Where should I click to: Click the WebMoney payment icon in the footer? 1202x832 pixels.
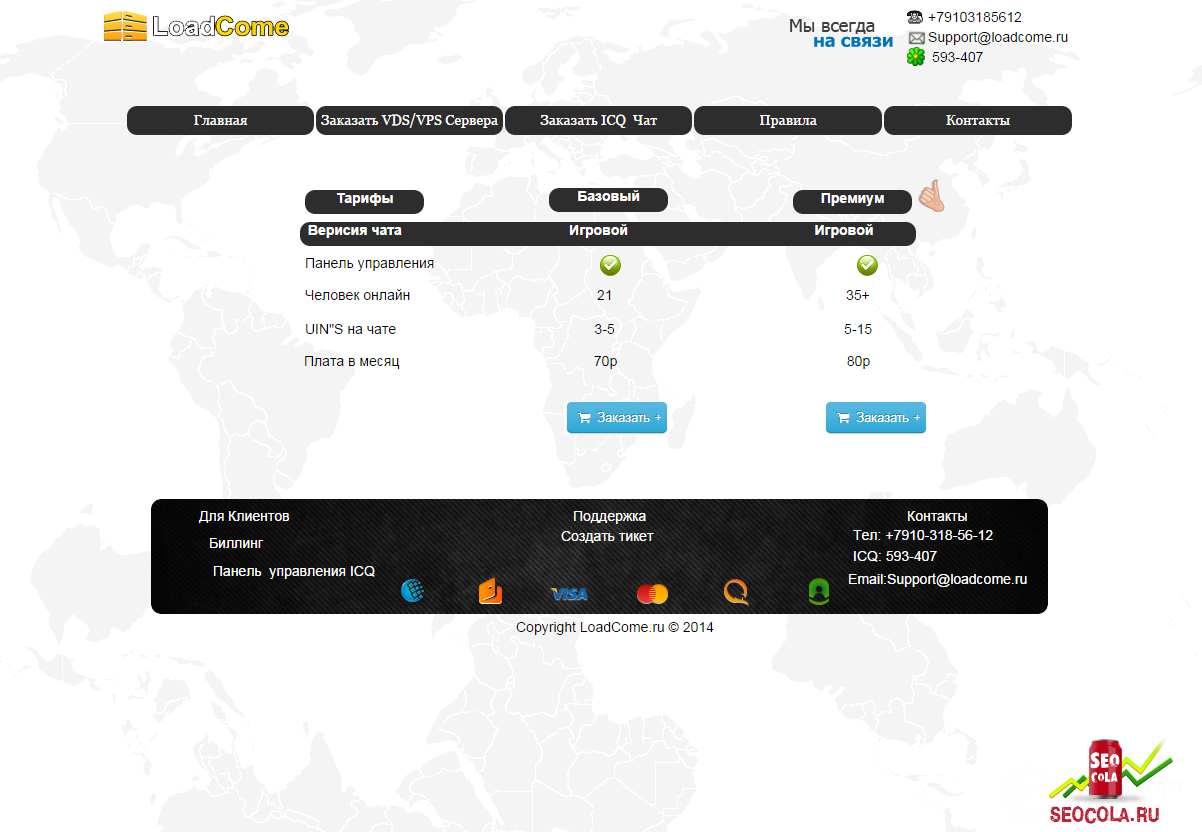tap(412, 592)
